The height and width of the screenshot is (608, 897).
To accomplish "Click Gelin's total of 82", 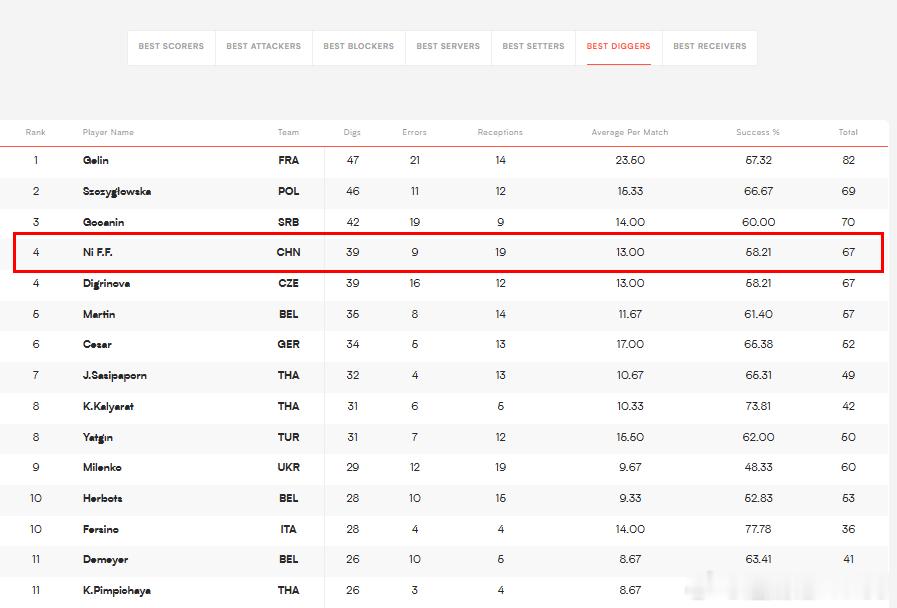I will (x=848, y=160).
